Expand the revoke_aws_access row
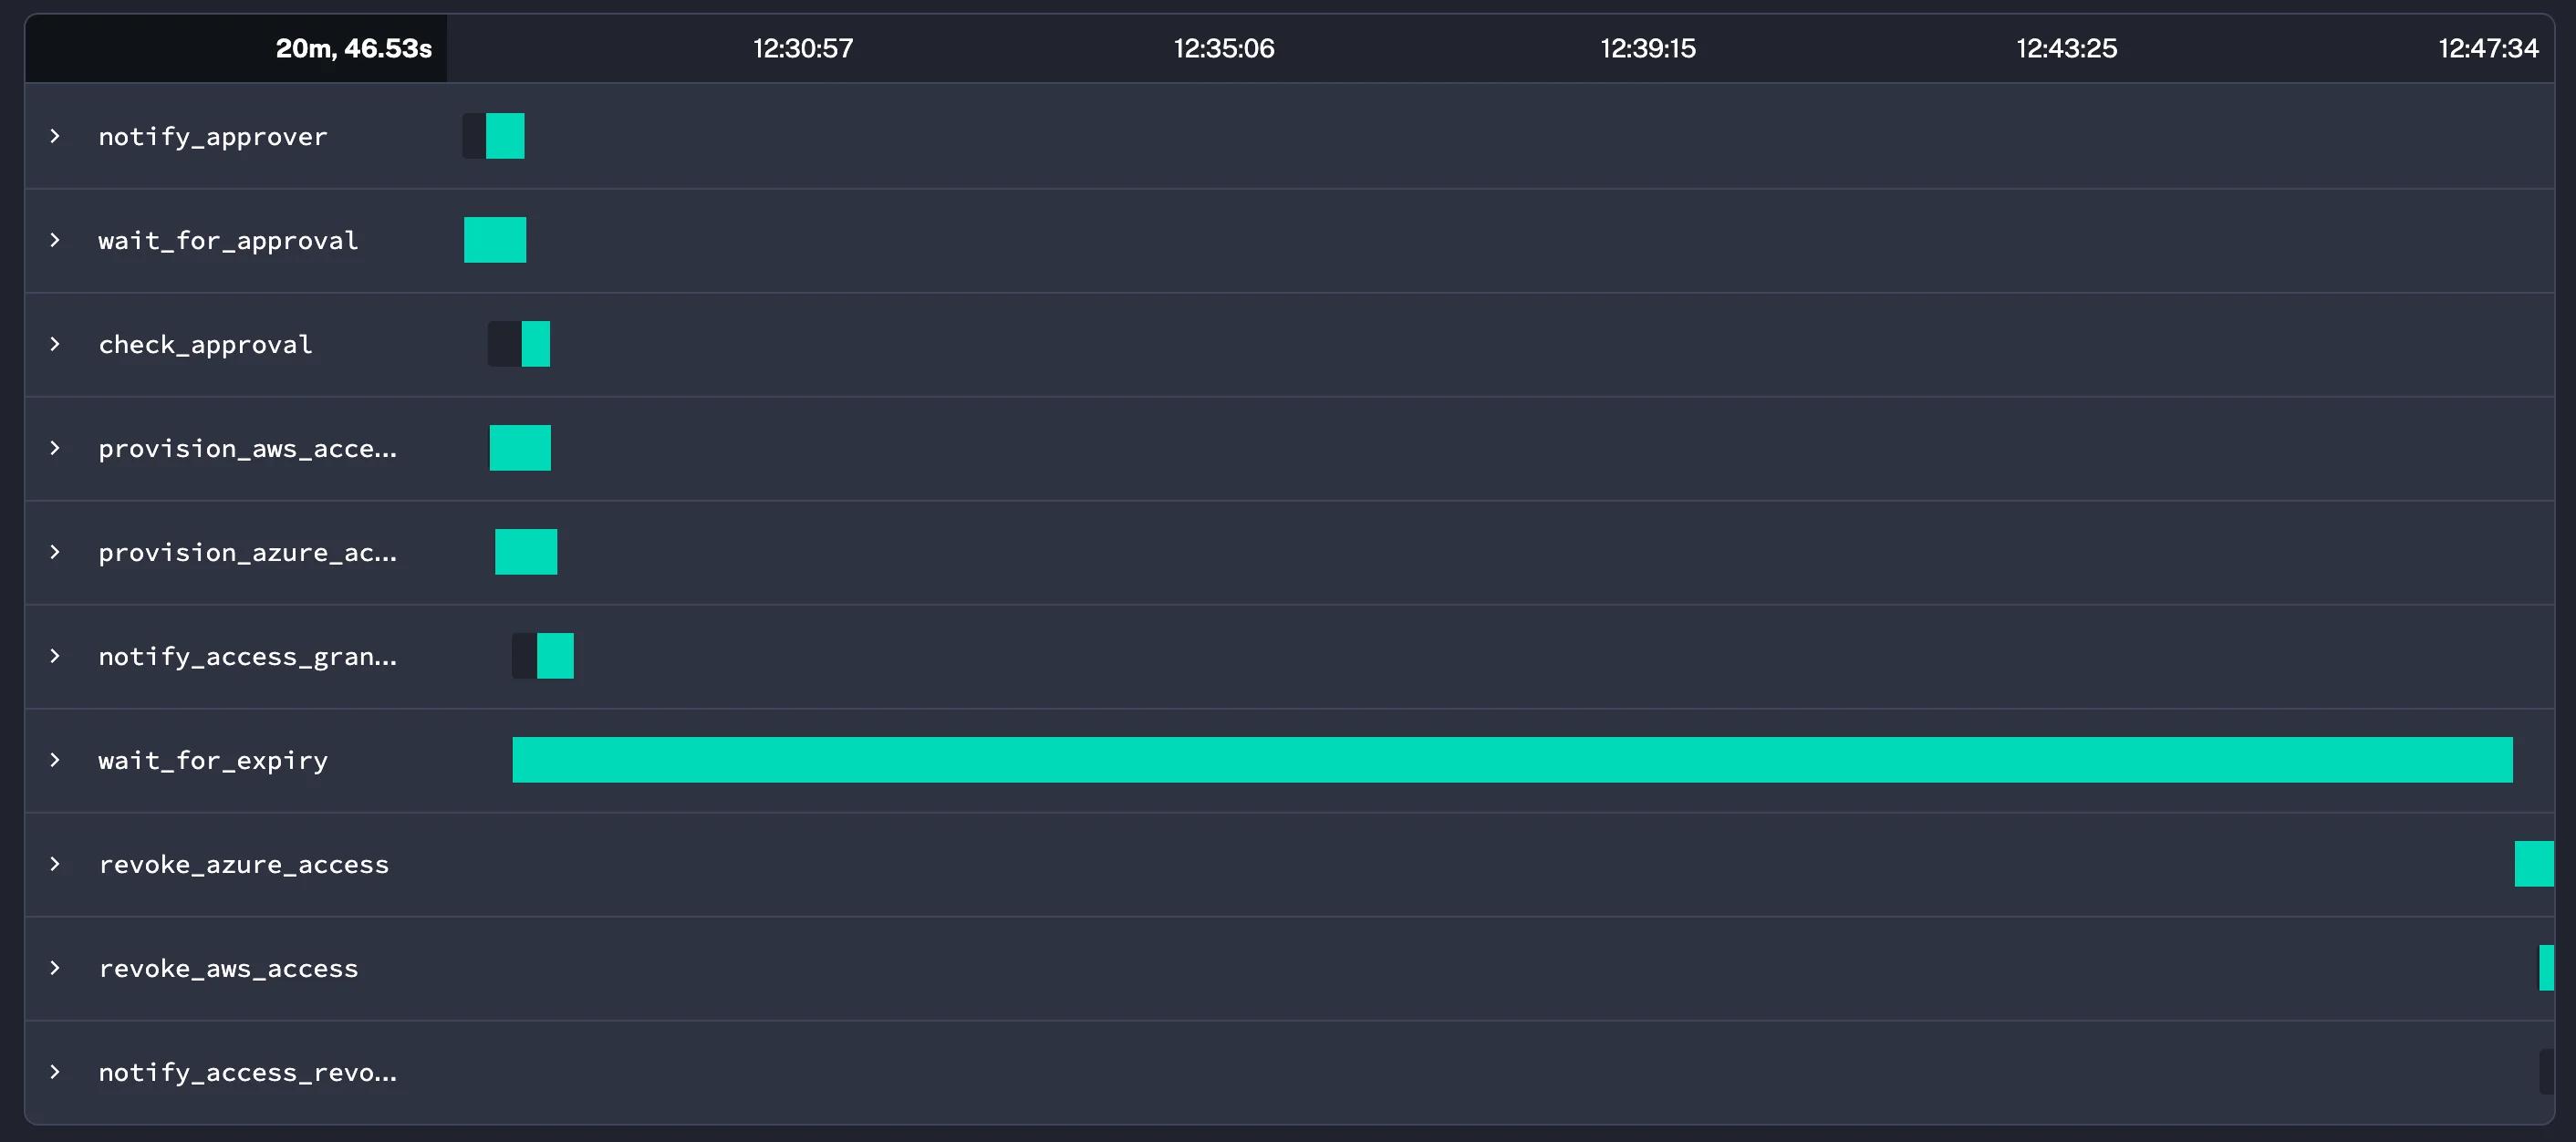This screenshot has height=1142, width=2576. pos(55,968)
